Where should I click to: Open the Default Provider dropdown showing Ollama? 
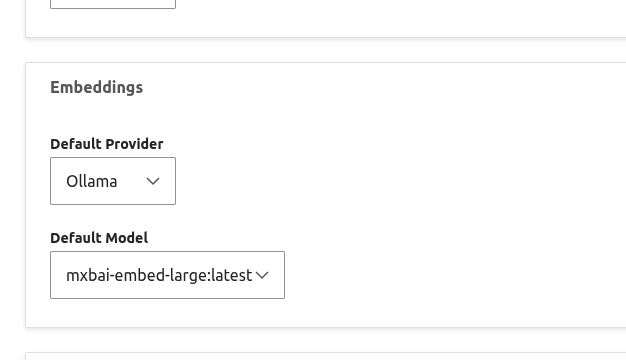click(x=113, y=181)
